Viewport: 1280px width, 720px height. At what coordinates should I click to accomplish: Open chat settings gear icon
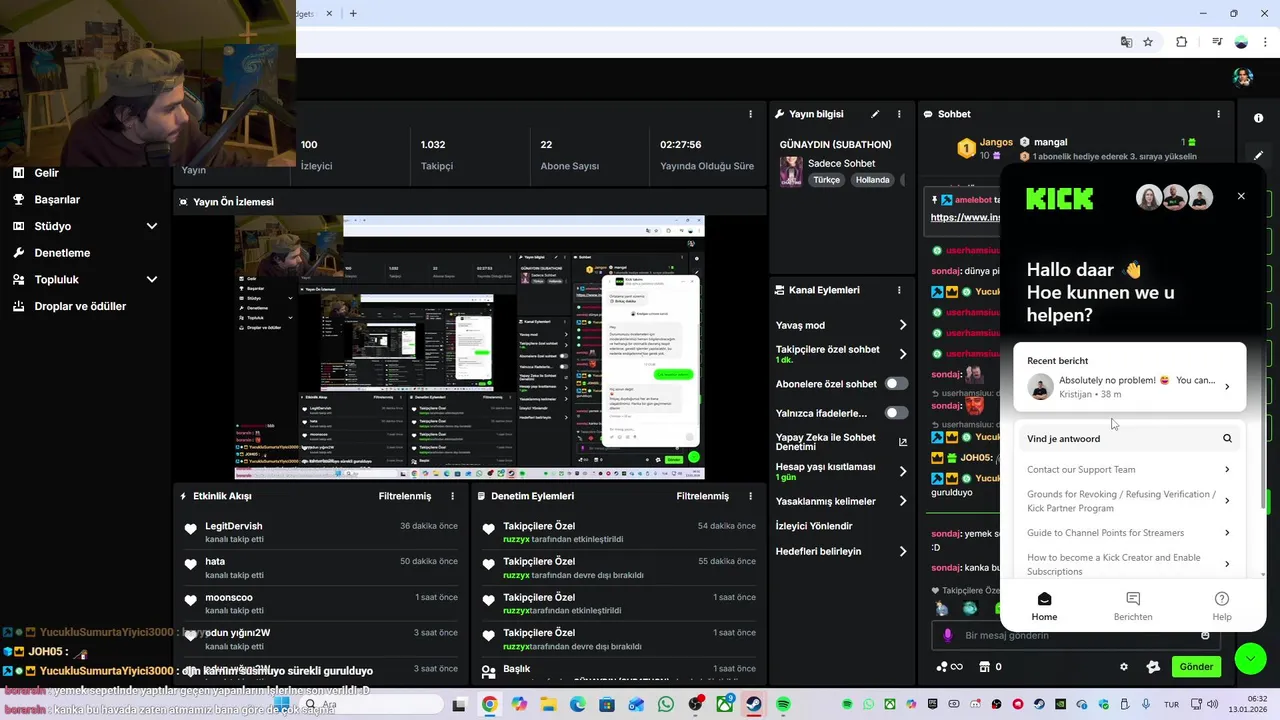[x=1124, y=667]
